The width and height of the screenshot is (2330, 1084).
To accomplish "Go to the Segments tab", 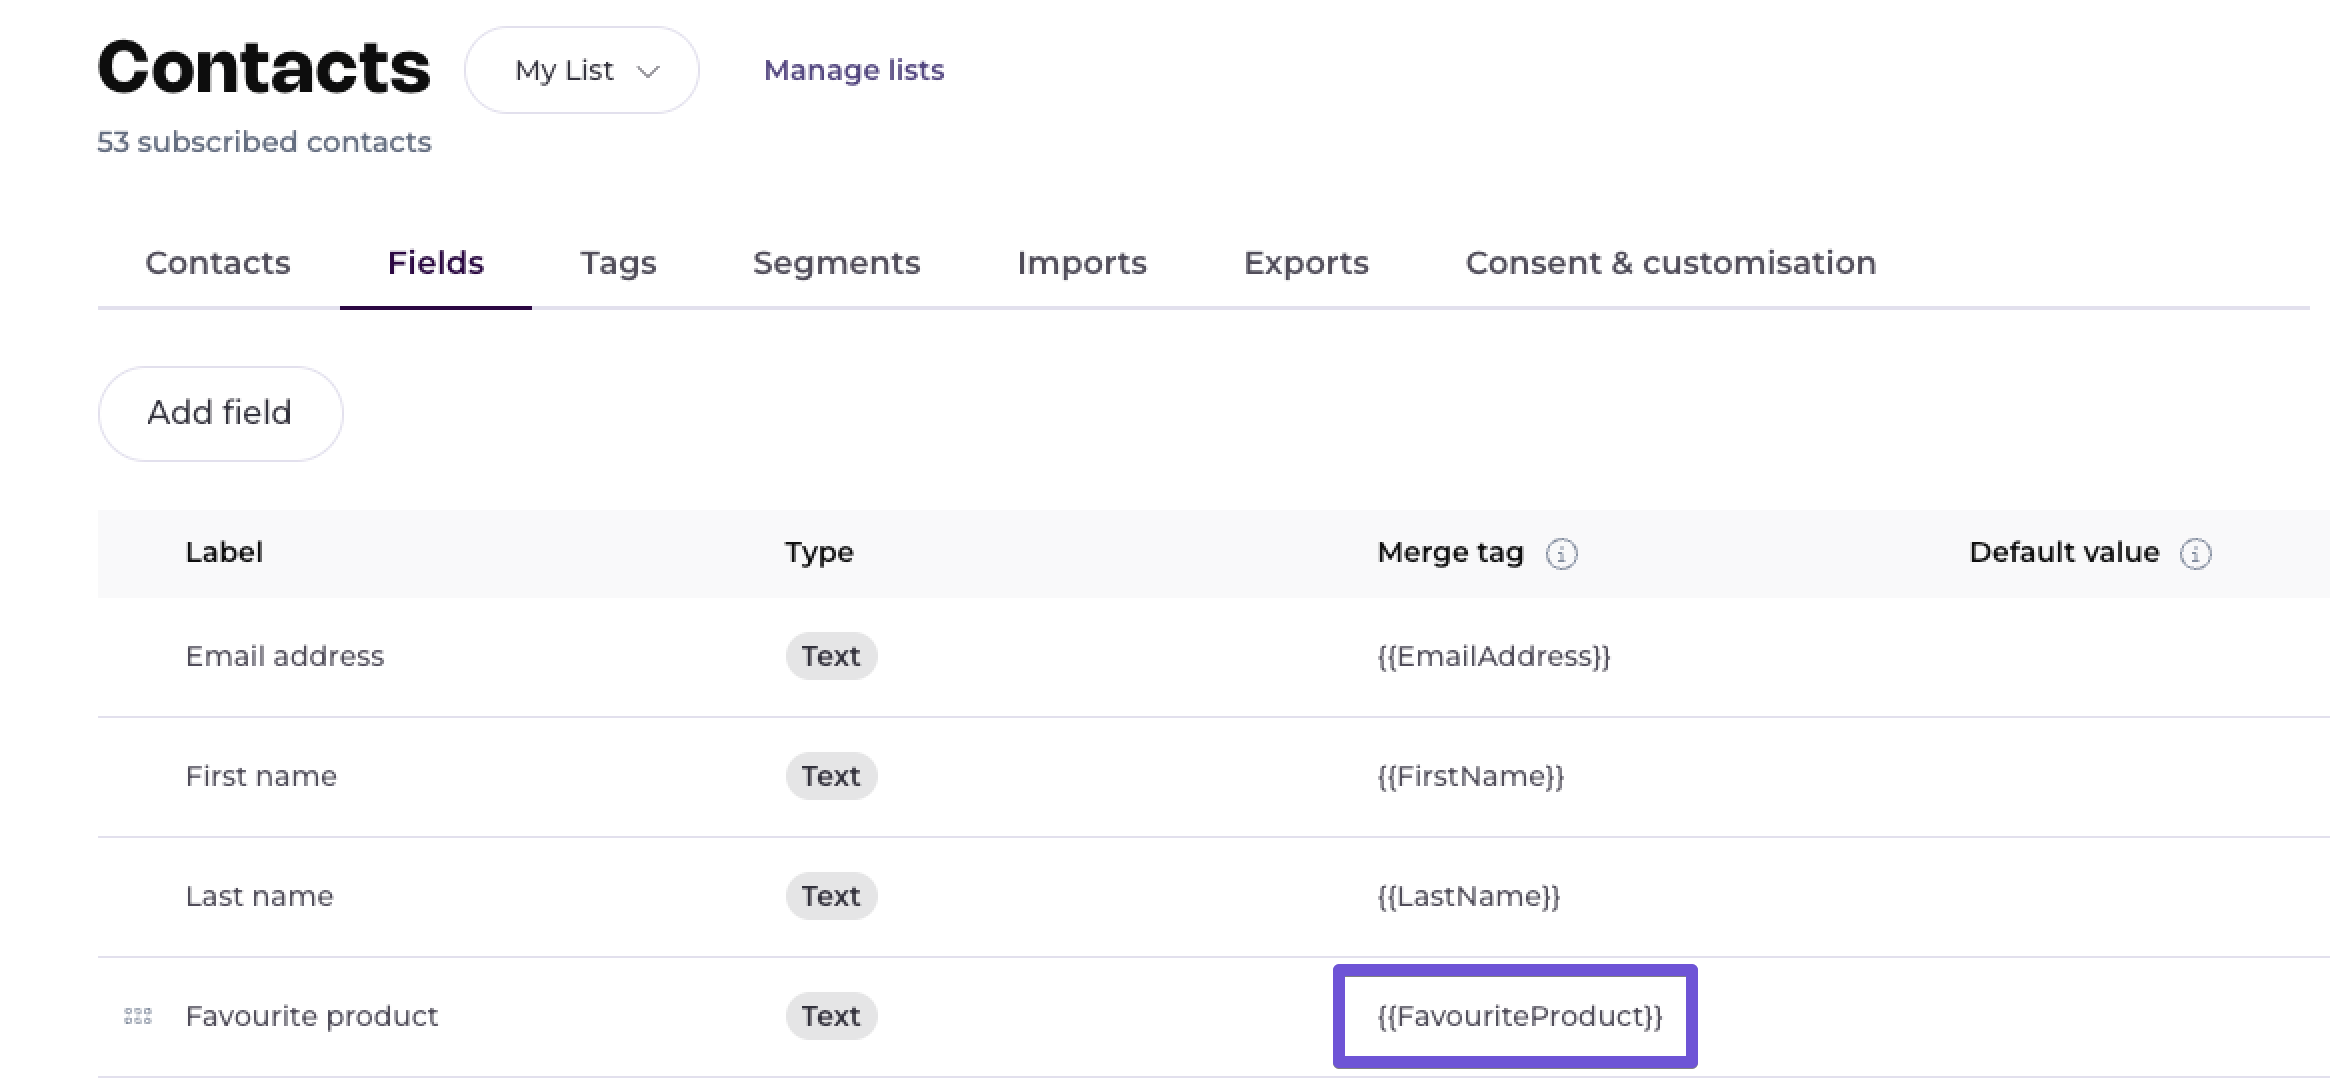I will 836,263.
